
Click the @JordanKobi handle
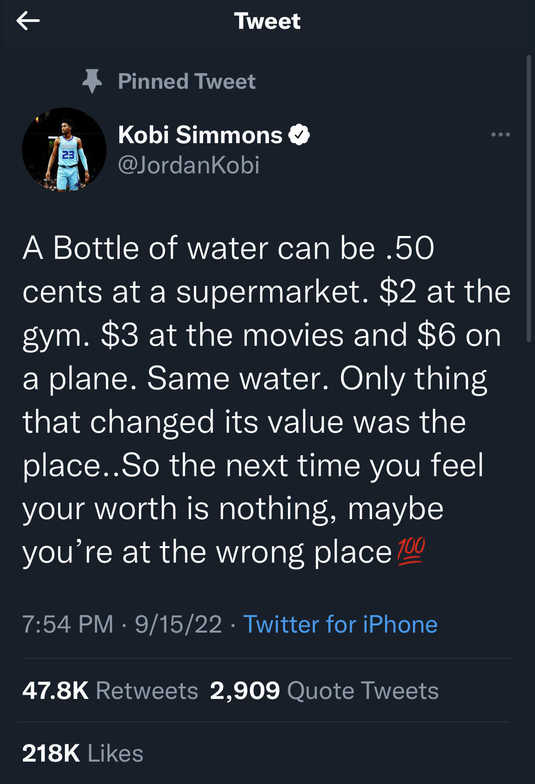[188, 165]
